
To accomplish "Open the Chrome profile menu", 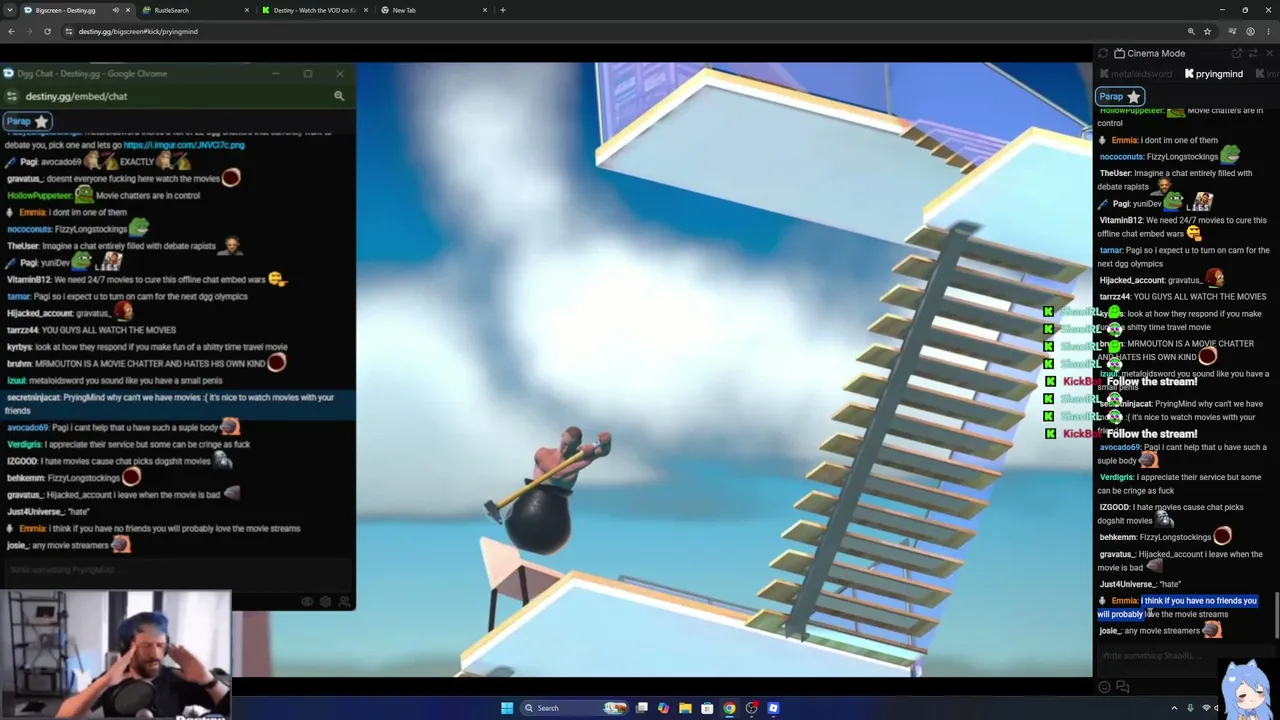I will pyautogui.click(x=1250, y=31).
